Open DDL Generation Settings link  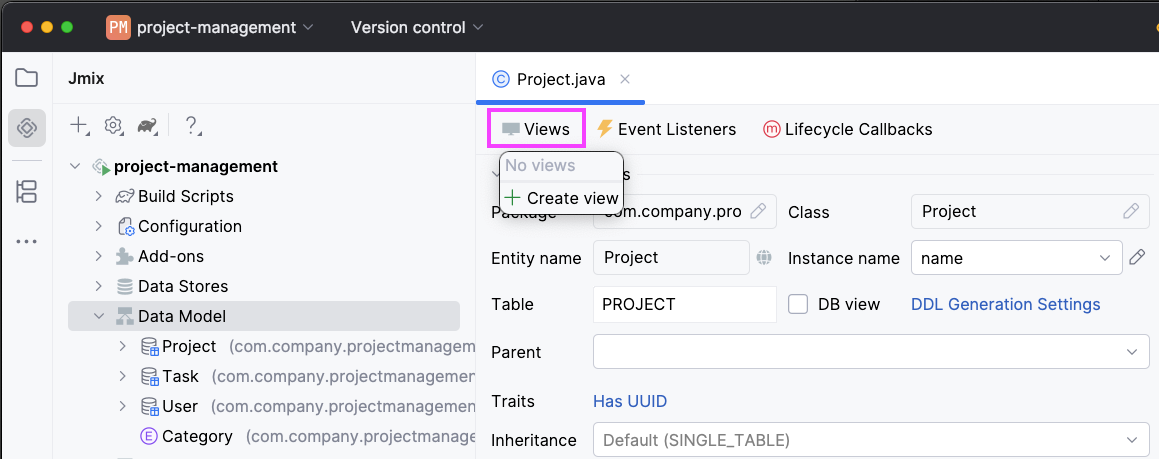click(x=1005, y=304)
